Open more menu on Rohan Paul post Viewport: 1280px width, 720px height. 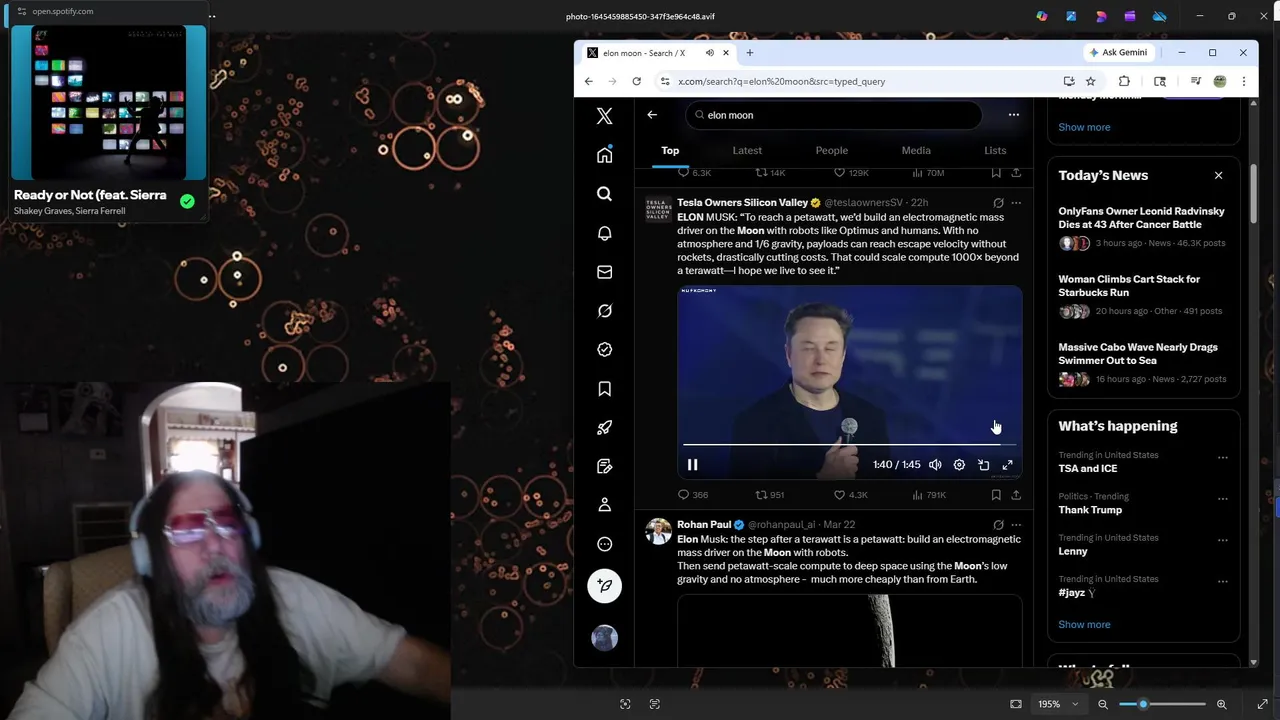1016,525
